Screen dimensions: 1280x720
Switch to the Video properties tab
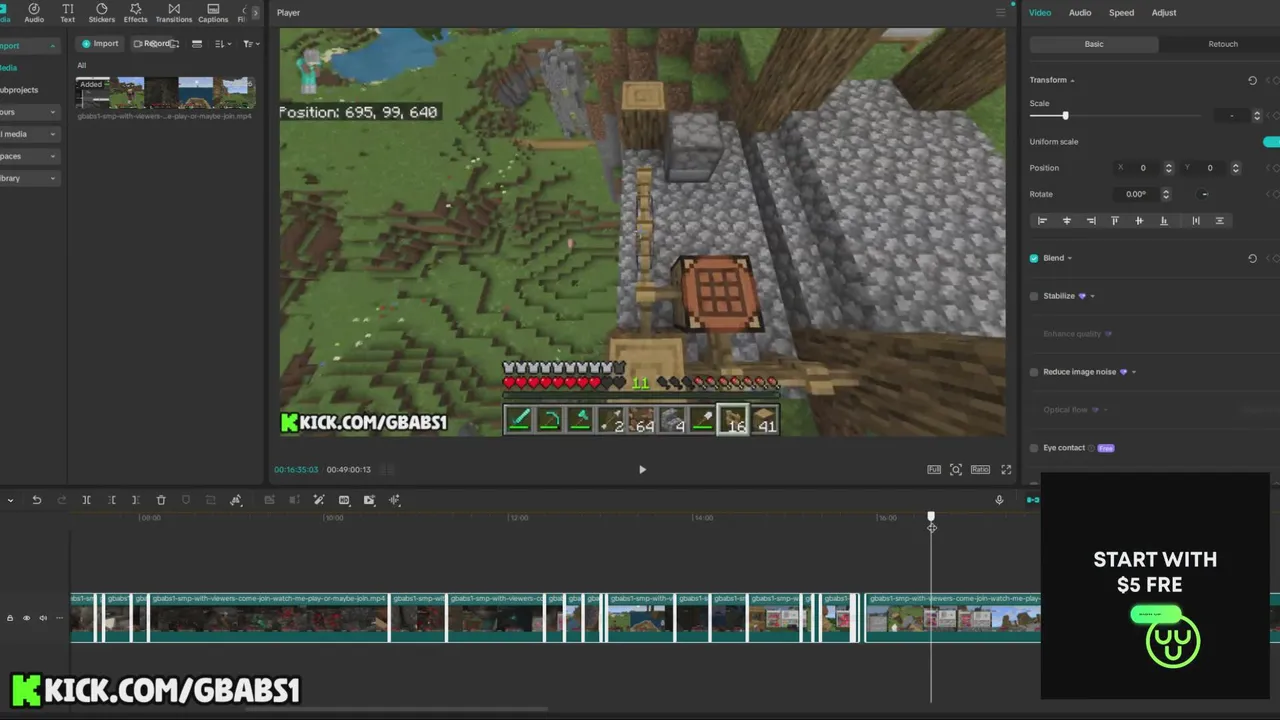tap(1040, 13)
